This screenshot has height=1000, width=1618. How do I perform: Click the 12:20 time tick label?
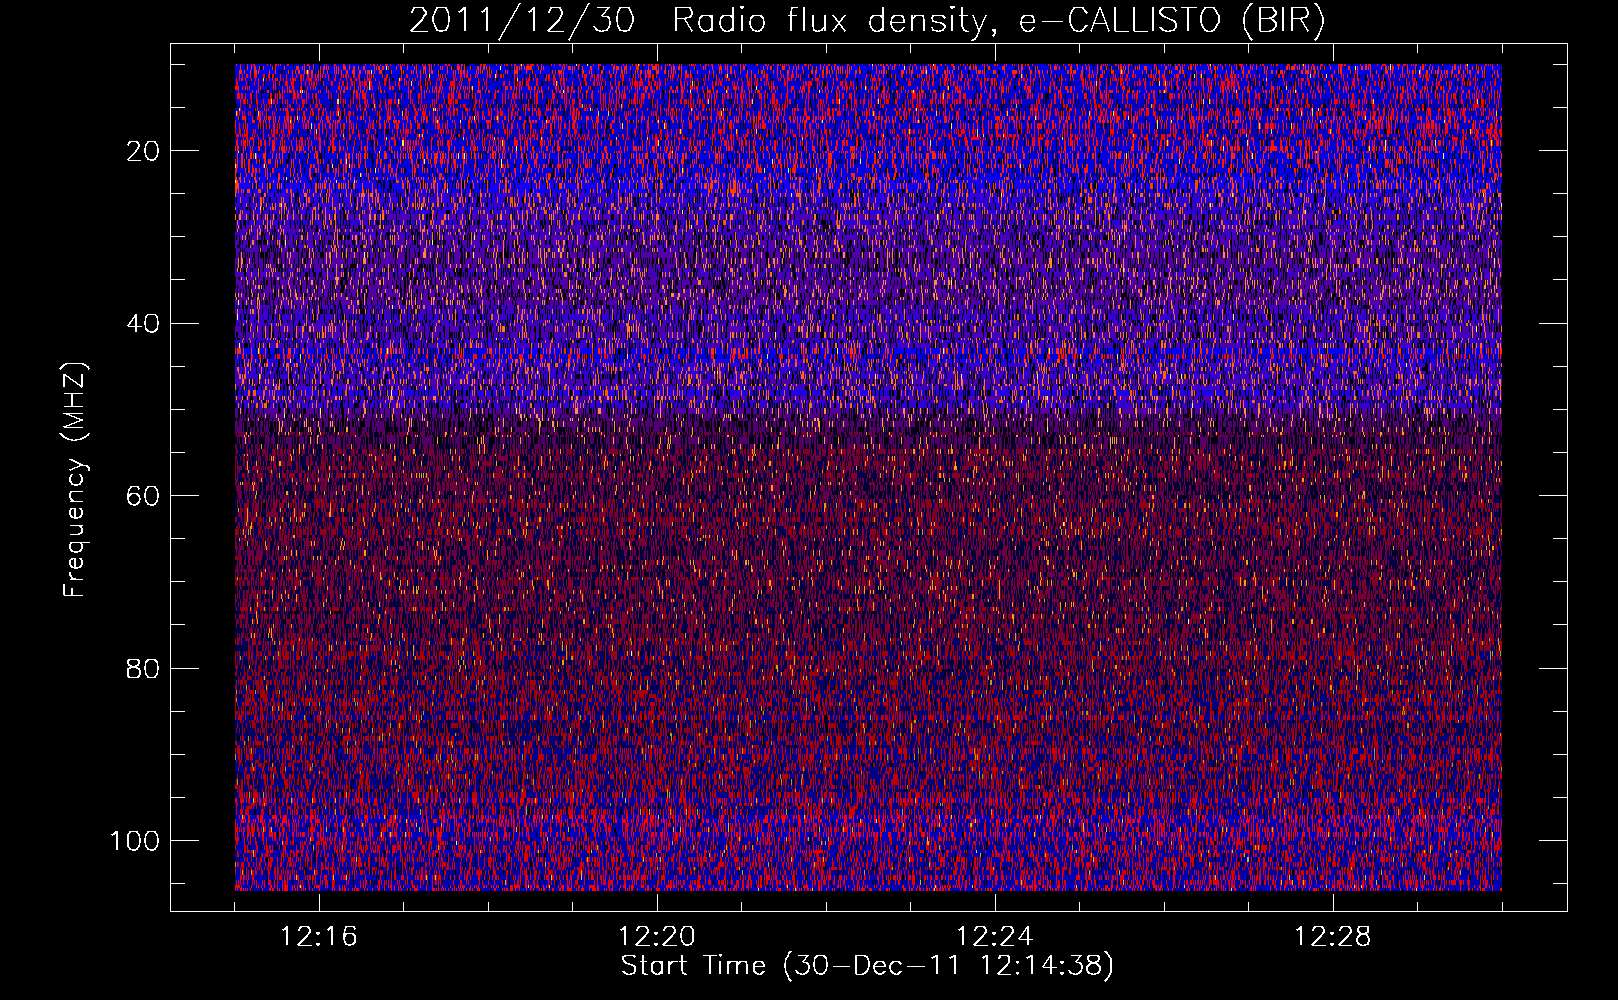click(657, 937)
